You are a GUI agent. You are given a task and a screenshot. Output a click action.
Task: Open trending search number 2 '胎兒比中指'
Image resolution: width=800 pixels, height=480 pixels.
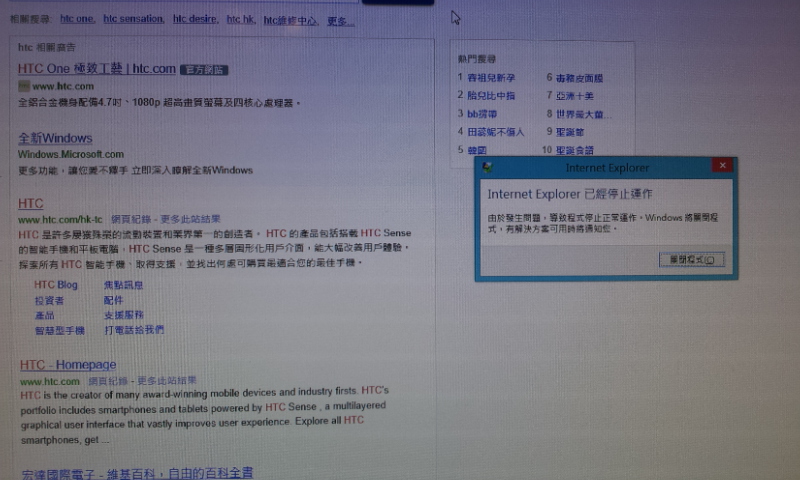tap(491, 95)
